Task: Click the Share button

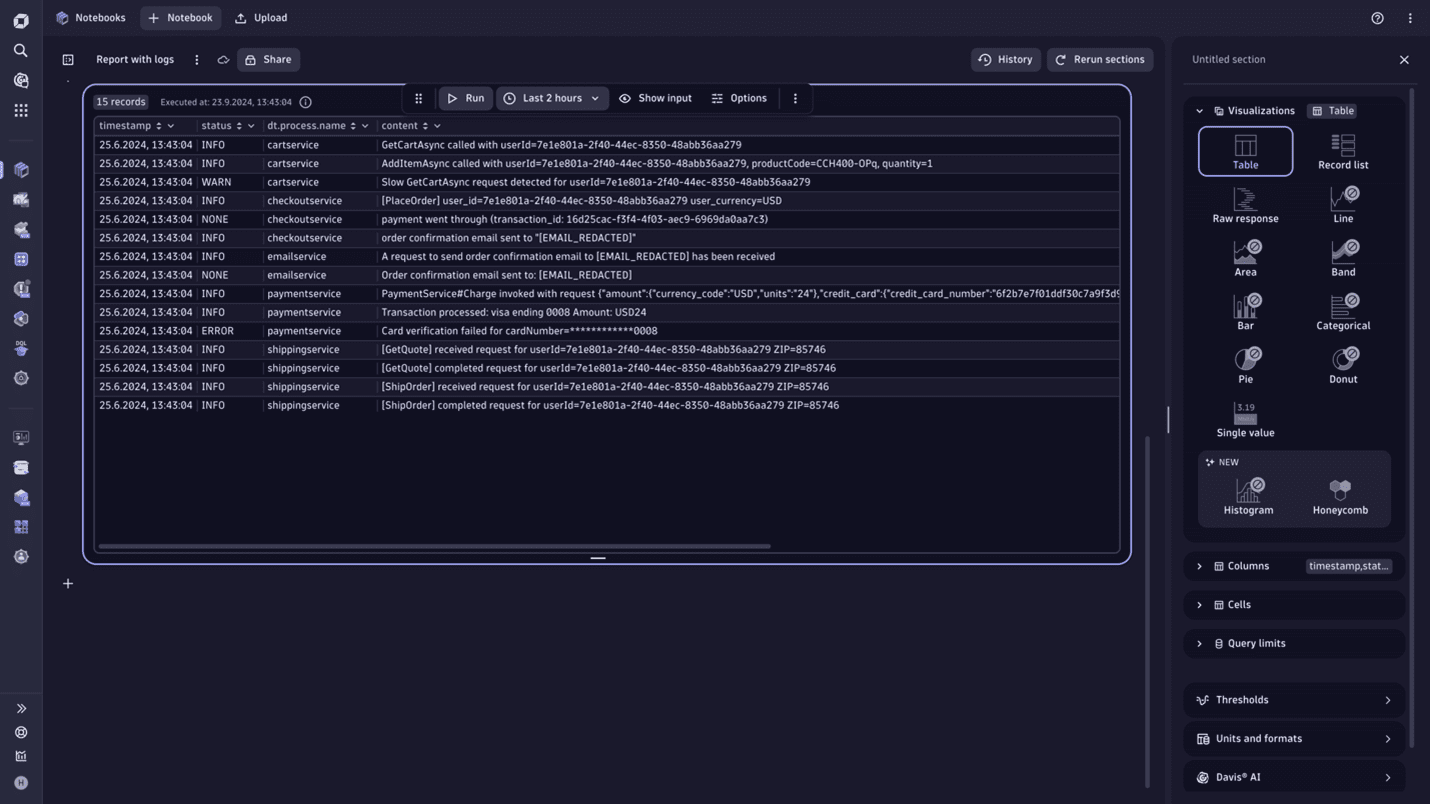Action: 268,60
